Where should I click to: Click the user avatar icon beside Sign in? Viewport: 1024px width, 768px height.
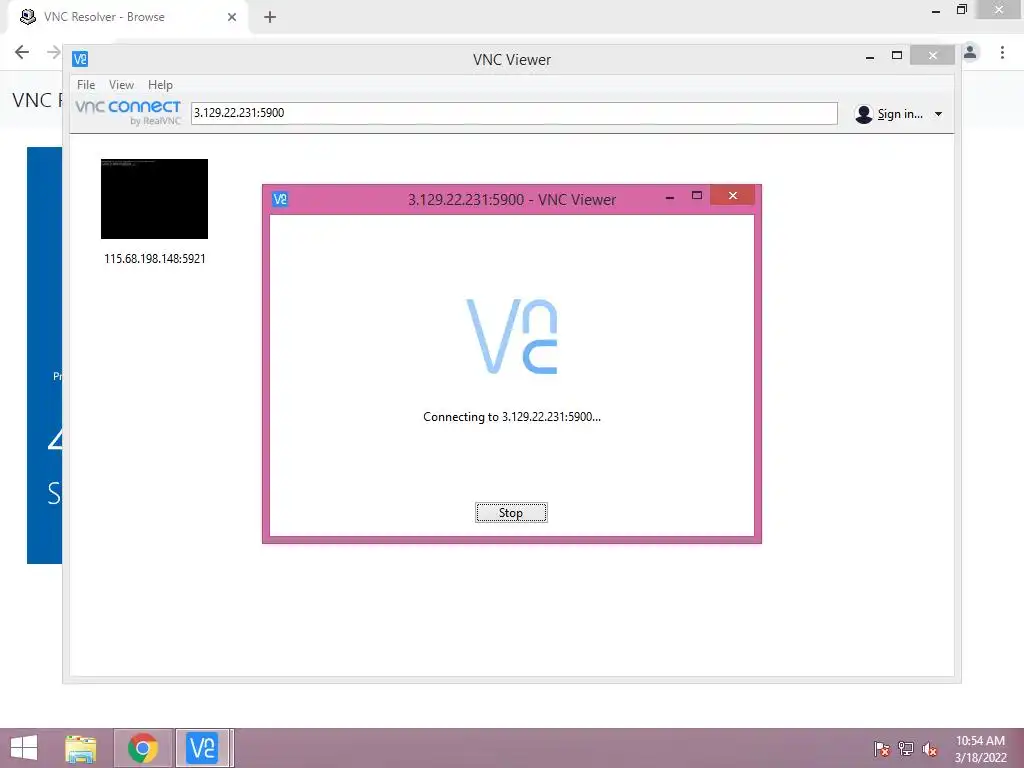863,114
